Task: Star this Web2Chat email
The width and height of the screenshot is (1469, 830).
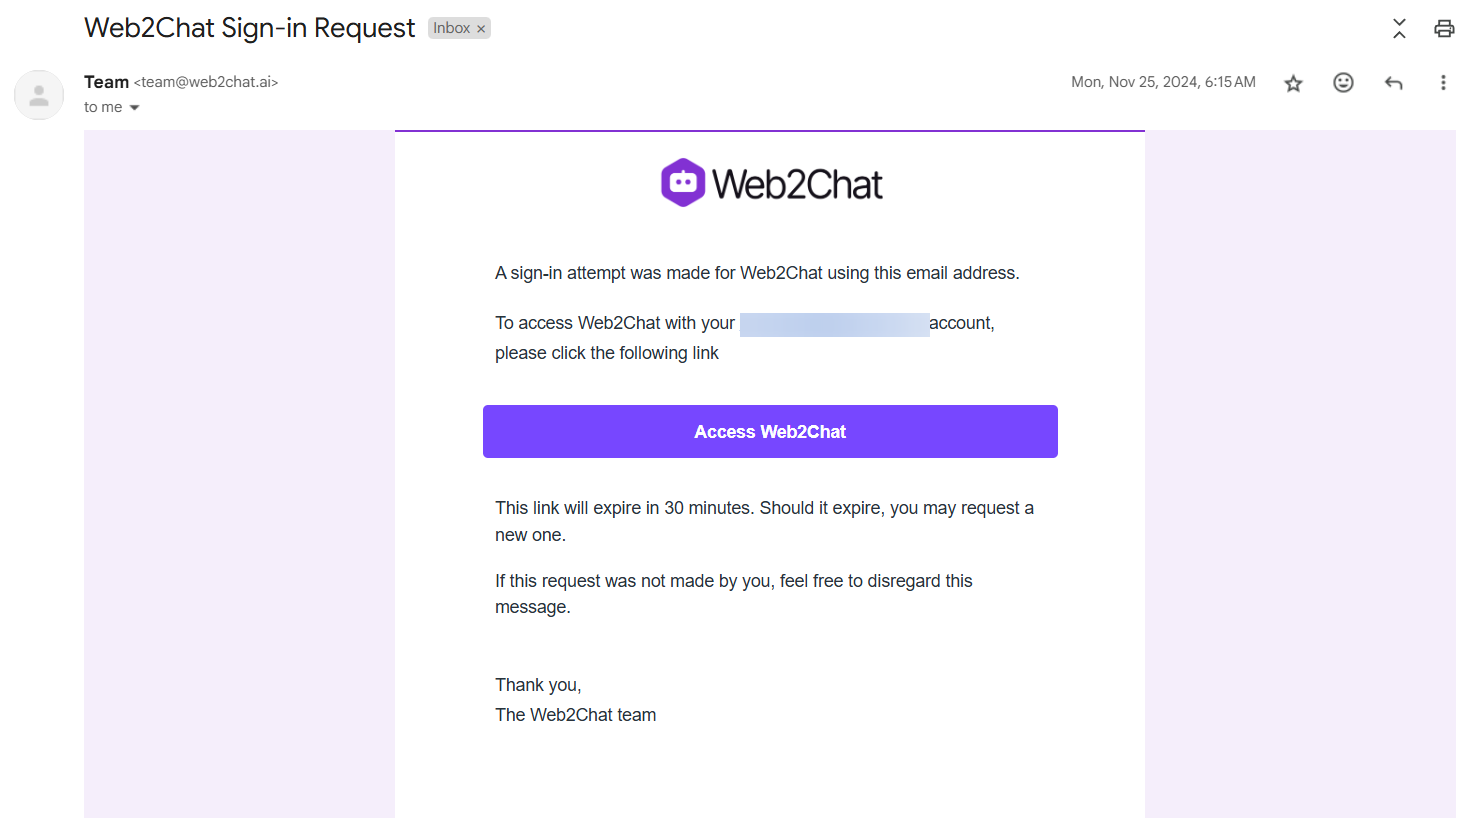Action: pos(1293,83)
